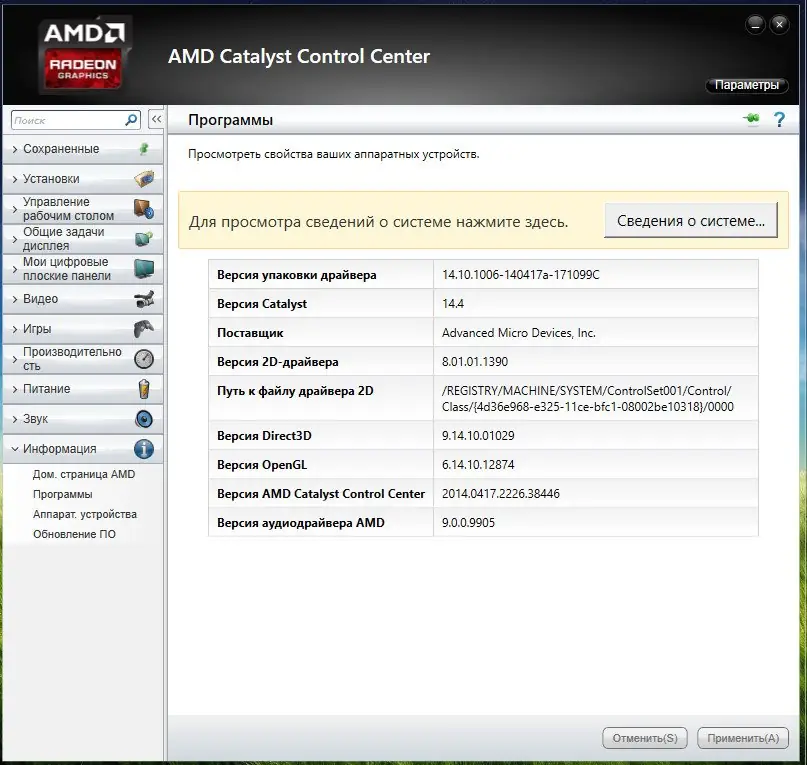Click the Питание battery icon
This screenshot has width=807, height=765.
click(144, 389)
